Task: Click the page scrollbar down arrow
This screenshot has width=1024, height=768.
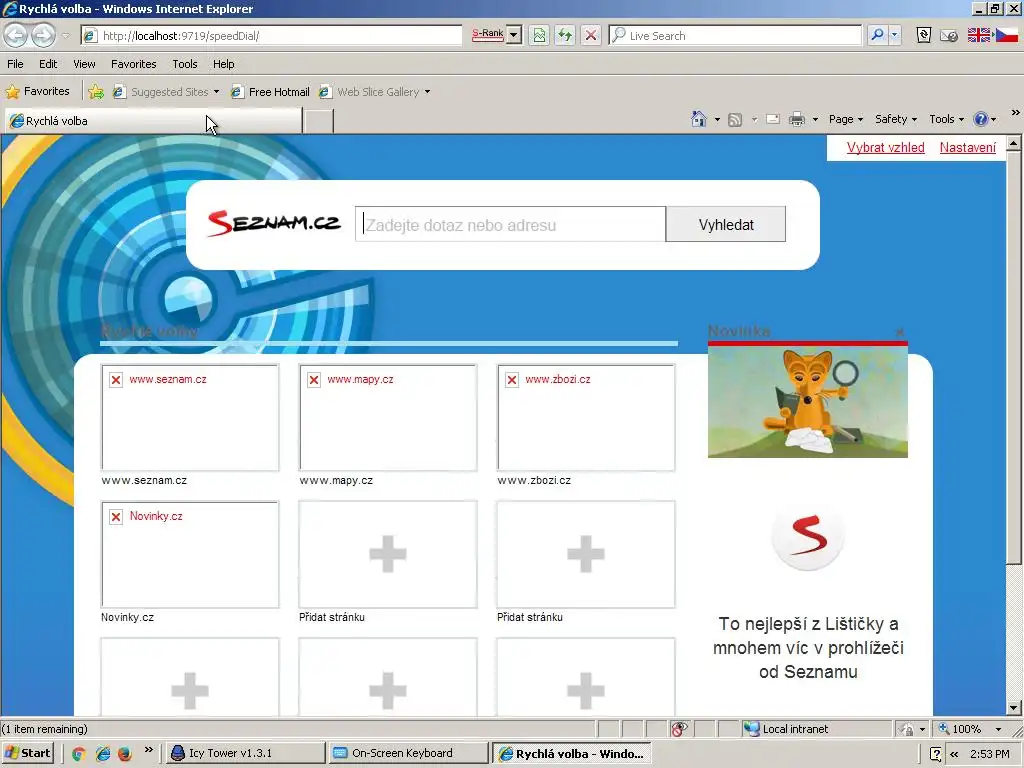Action: (1014, 708)
